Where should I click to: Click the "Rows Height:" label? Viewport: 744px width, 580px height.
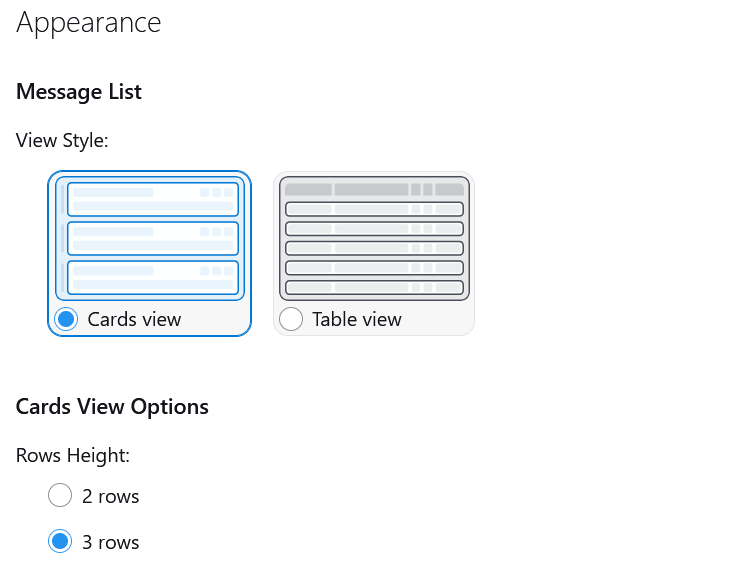coord(73,455)
